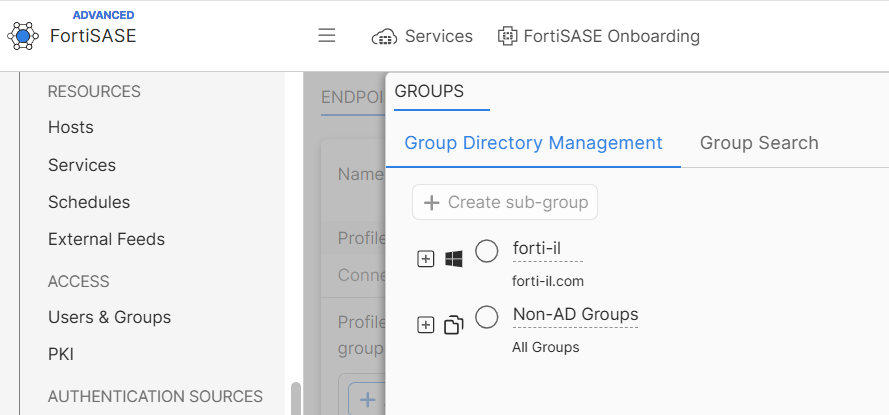Screen dimensions: 889x415
Task: Open Hosts in the sidebar
Action: pos(71,127)
